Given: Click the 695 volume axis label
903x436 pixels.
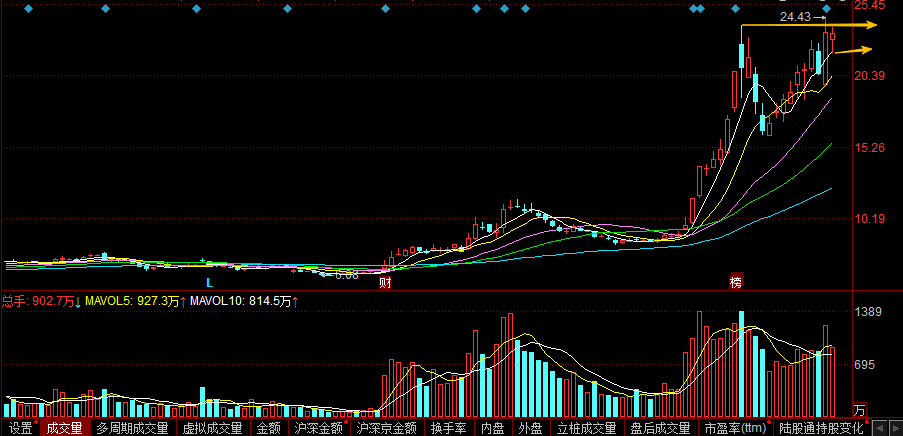Looking at the screenshot, I should (864, 365).
